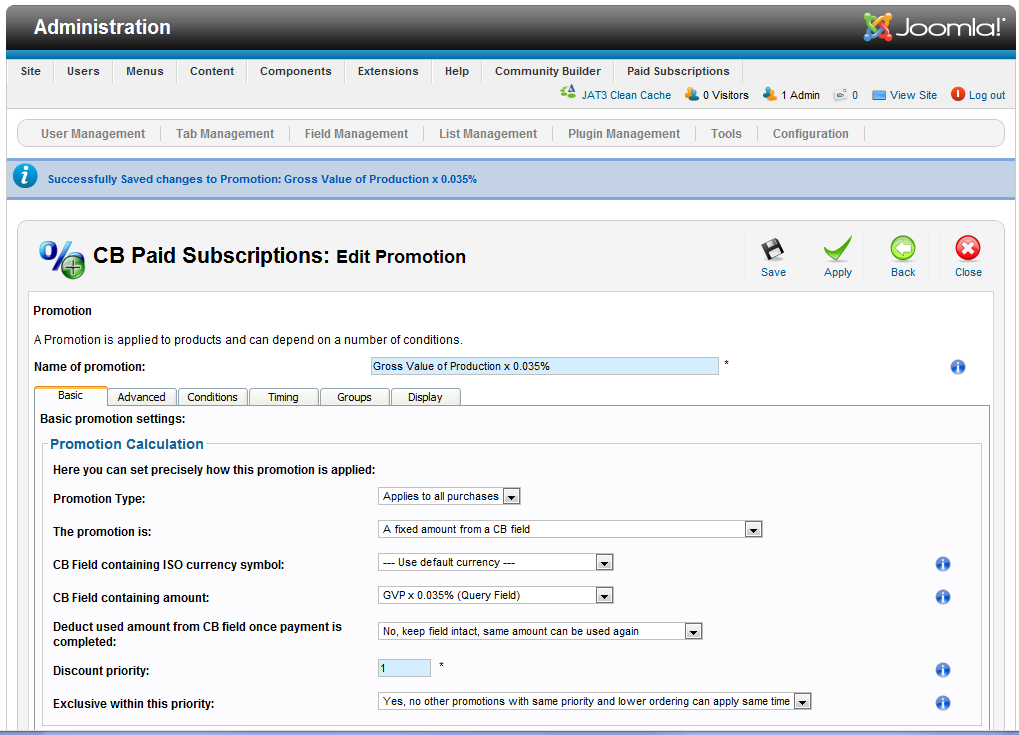
Task: Open the ISO currency symbol field dropdown
Action: tap(496, 562)
